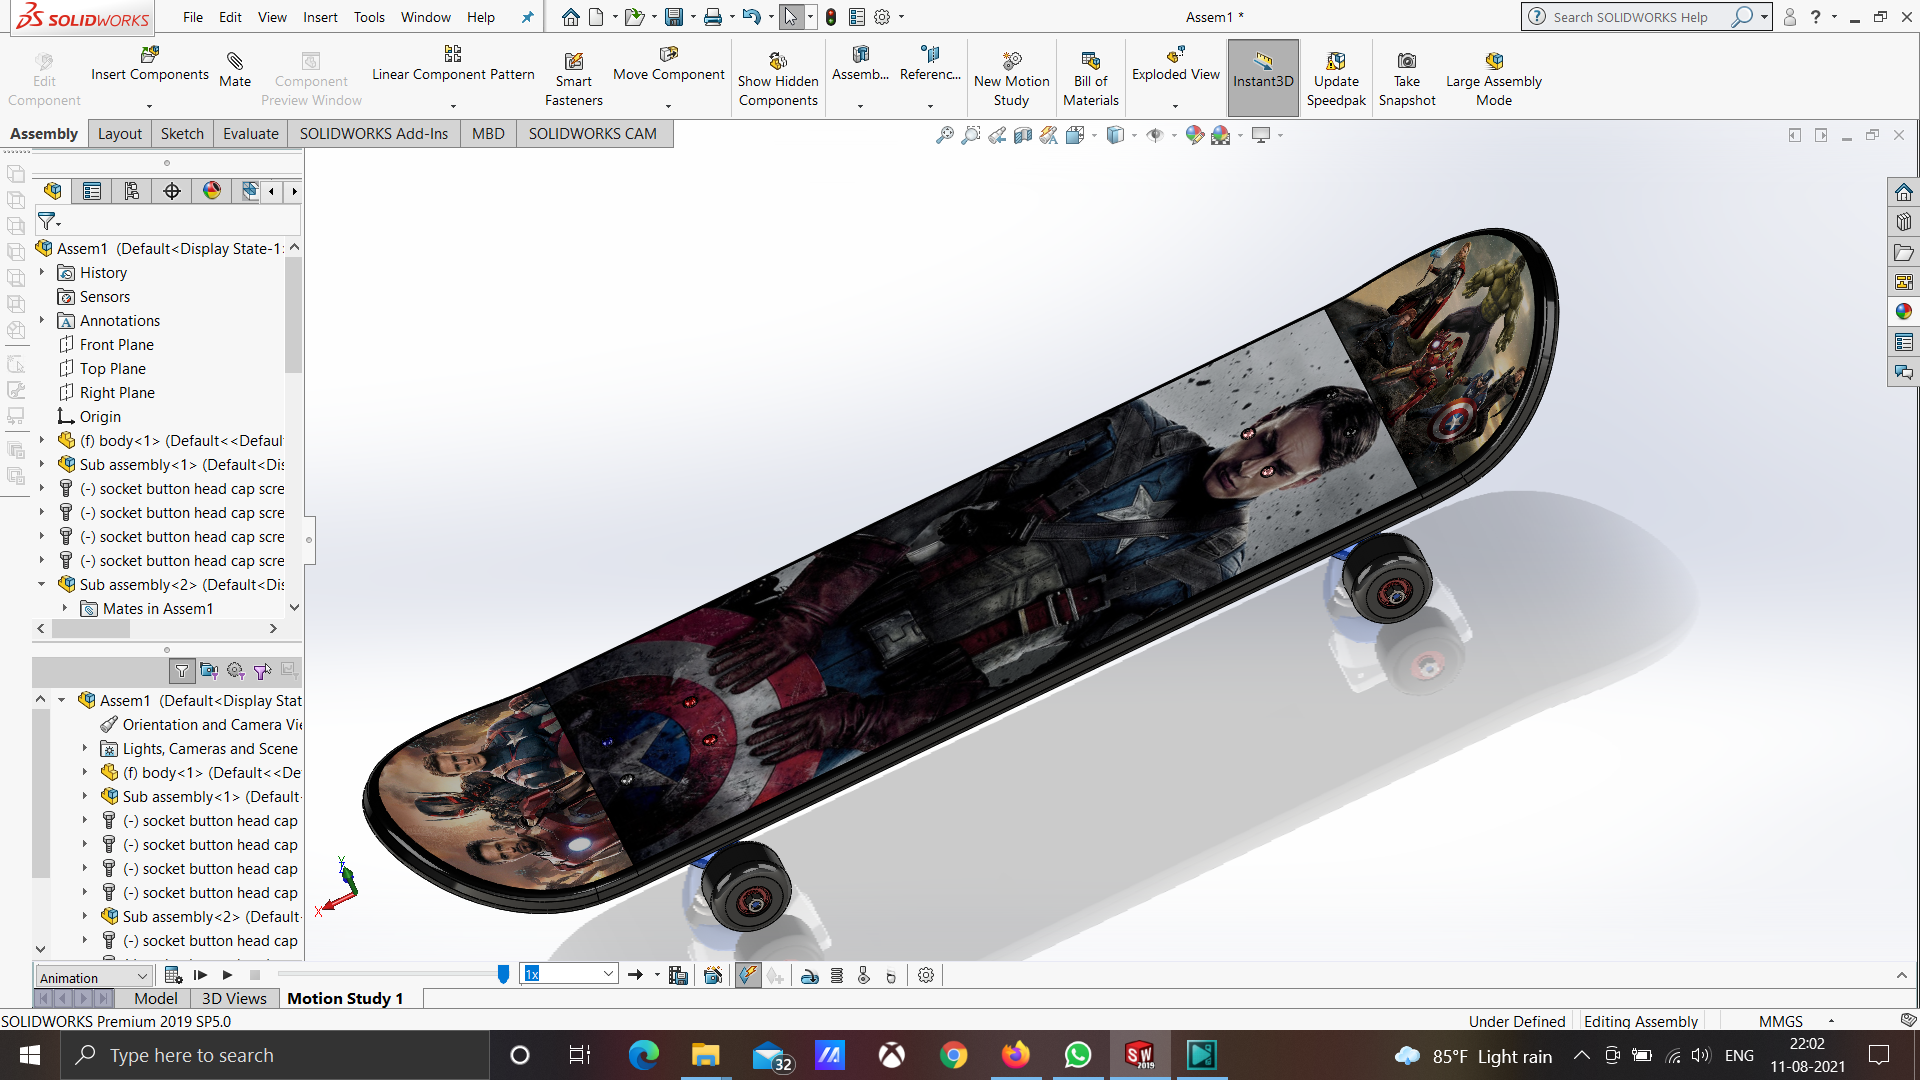
Task: Click the Calculate motion study icon
Action: [173, 975]
